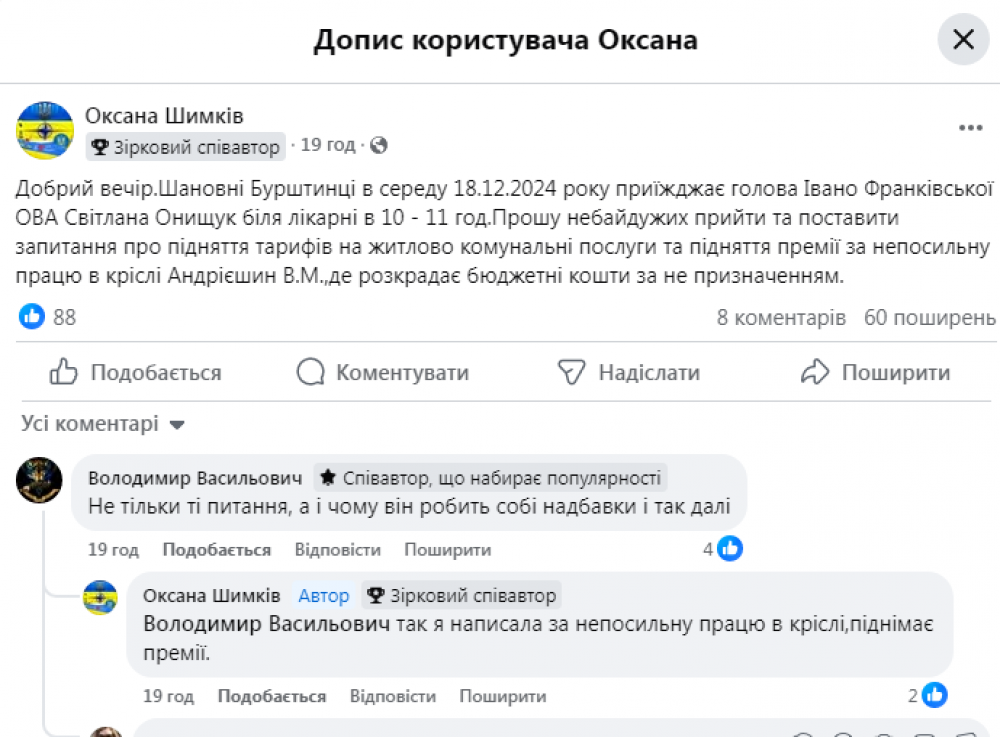Like the post with Подобається thumb button
Image resolution: width=1000 pixels, height=737 pixels.
135,373
